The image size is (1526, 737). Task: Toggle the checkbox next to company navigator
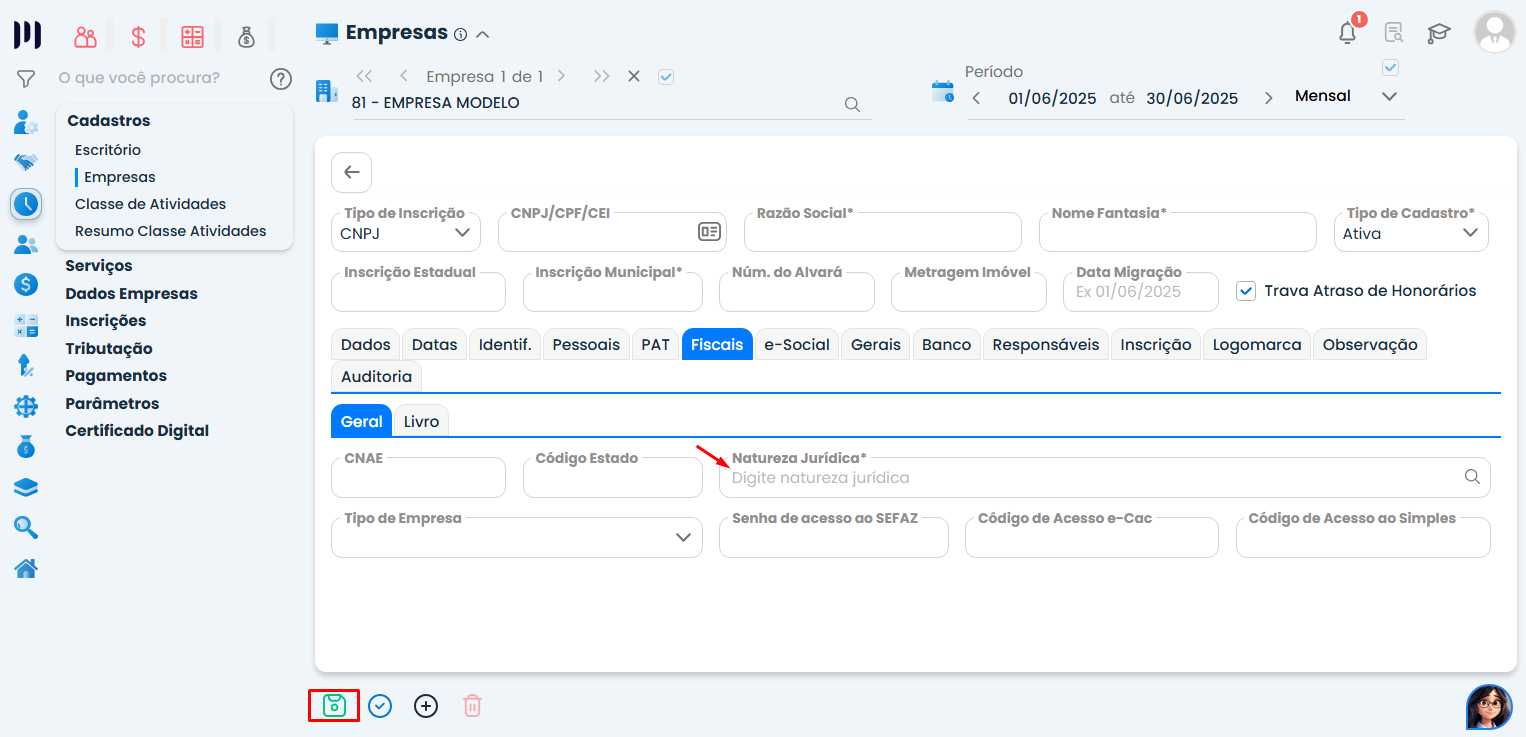tap(666, 76)
